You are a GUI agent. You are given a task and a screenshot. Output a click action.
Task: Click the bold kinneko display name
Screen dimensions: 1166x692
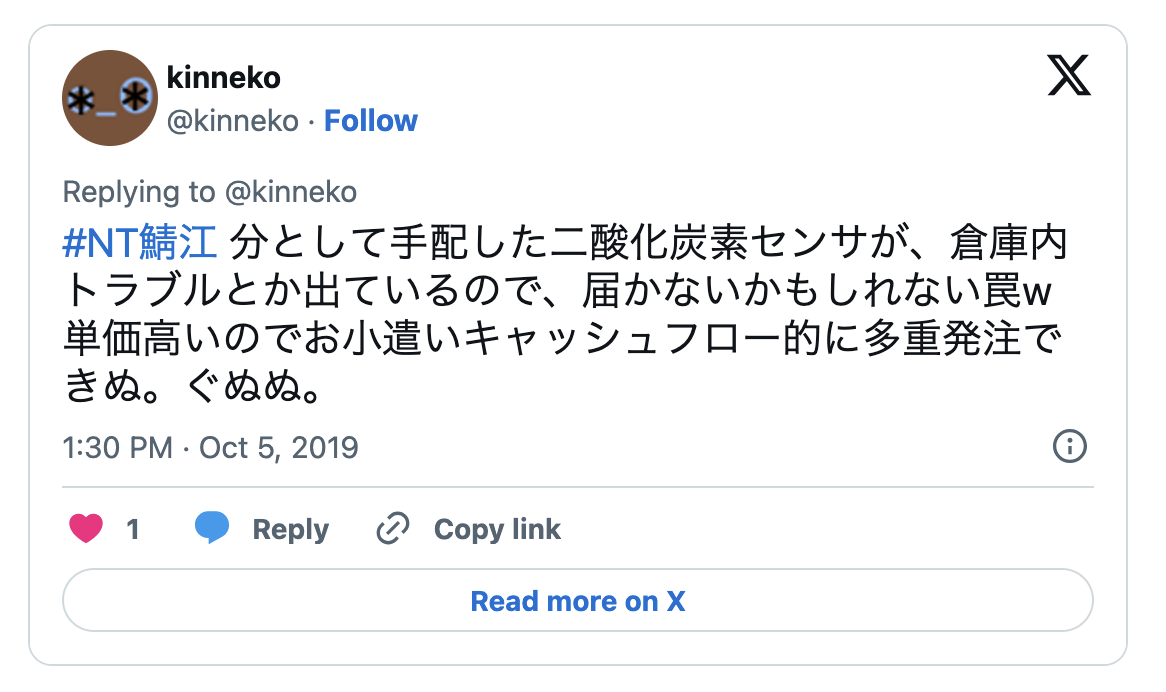tap(224, 78)
